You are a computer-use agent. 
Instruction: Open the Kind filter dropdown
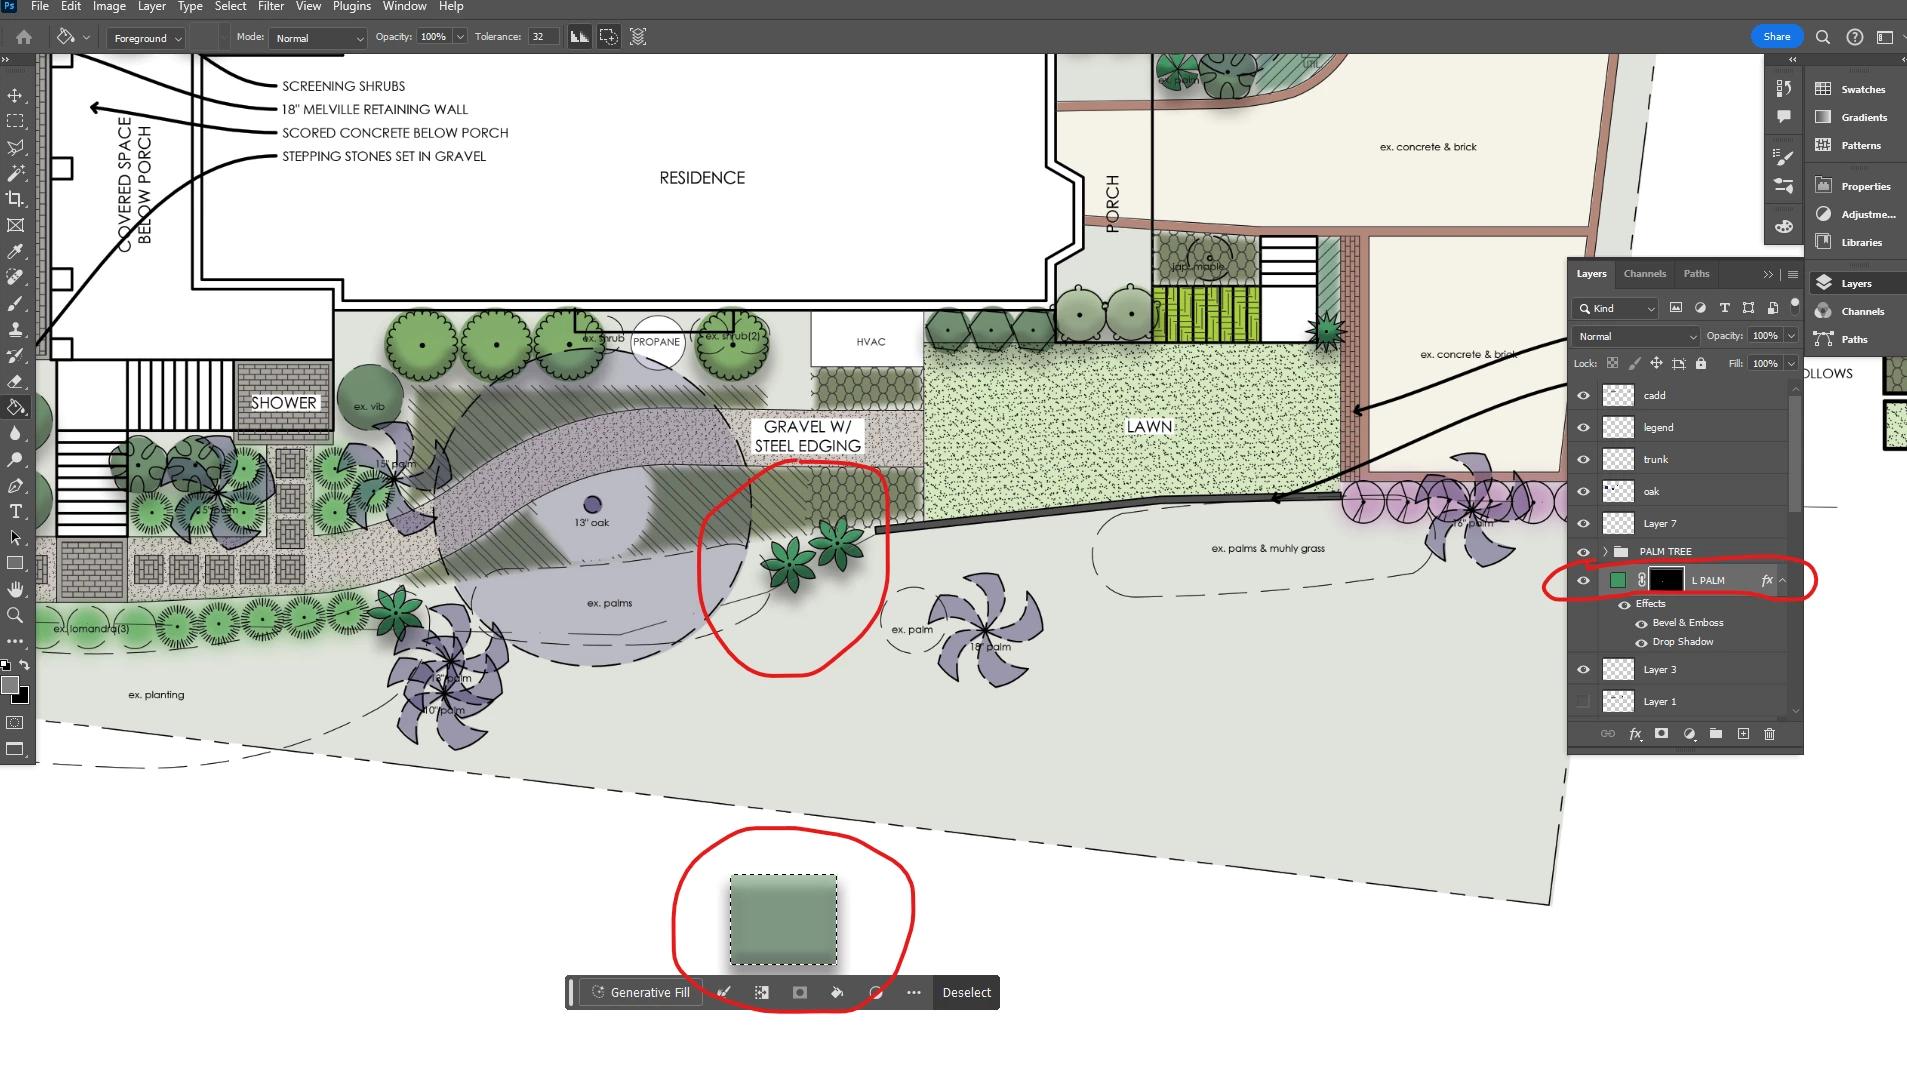[1616, 308]
